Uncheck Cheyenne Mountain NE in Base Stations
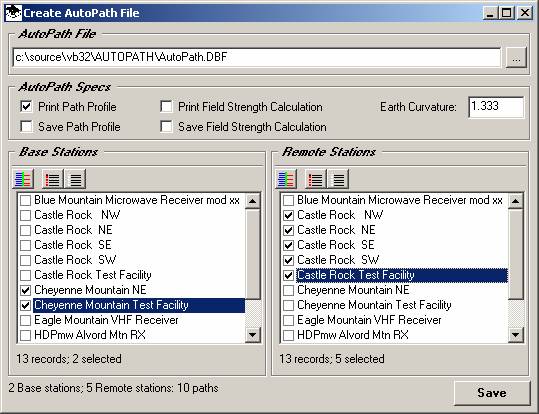The image size is (539, 414). 25,290
